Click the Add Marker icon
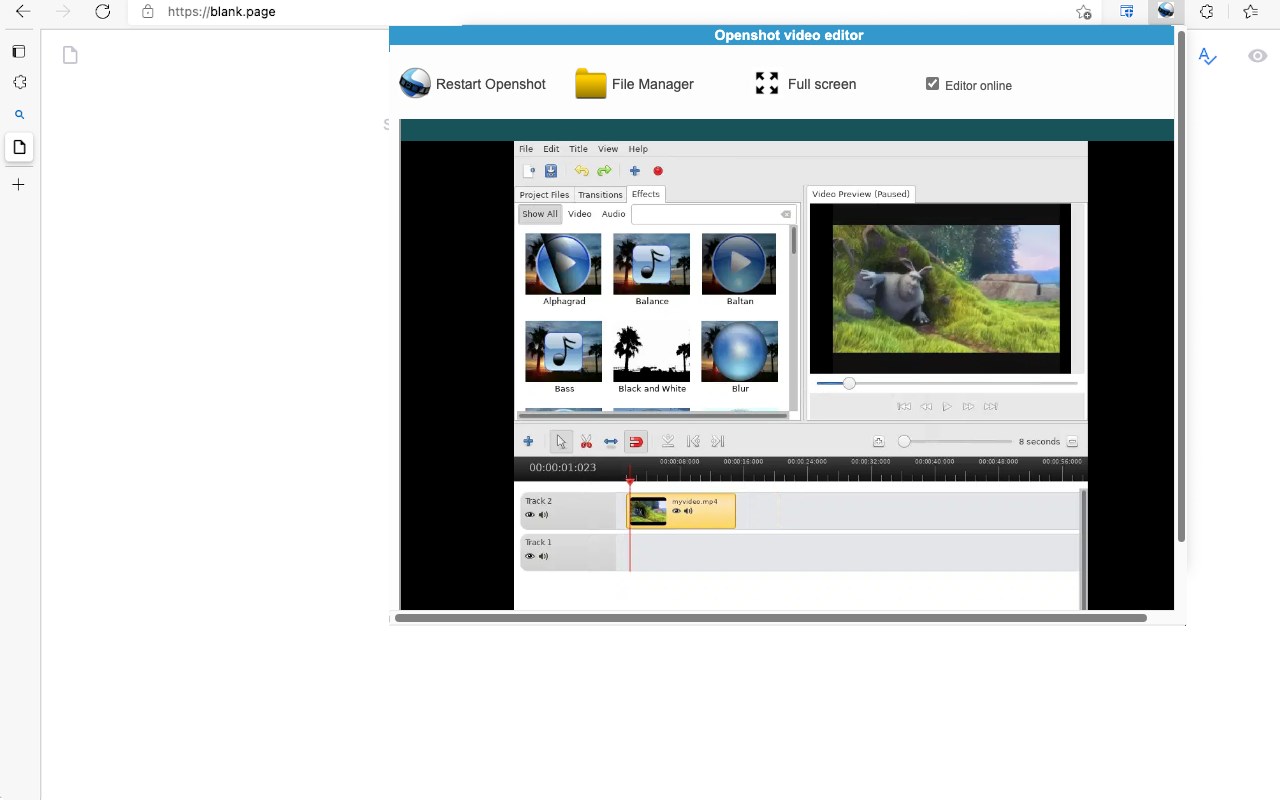This screenshot has width=1280, height=800. [668, 441]
